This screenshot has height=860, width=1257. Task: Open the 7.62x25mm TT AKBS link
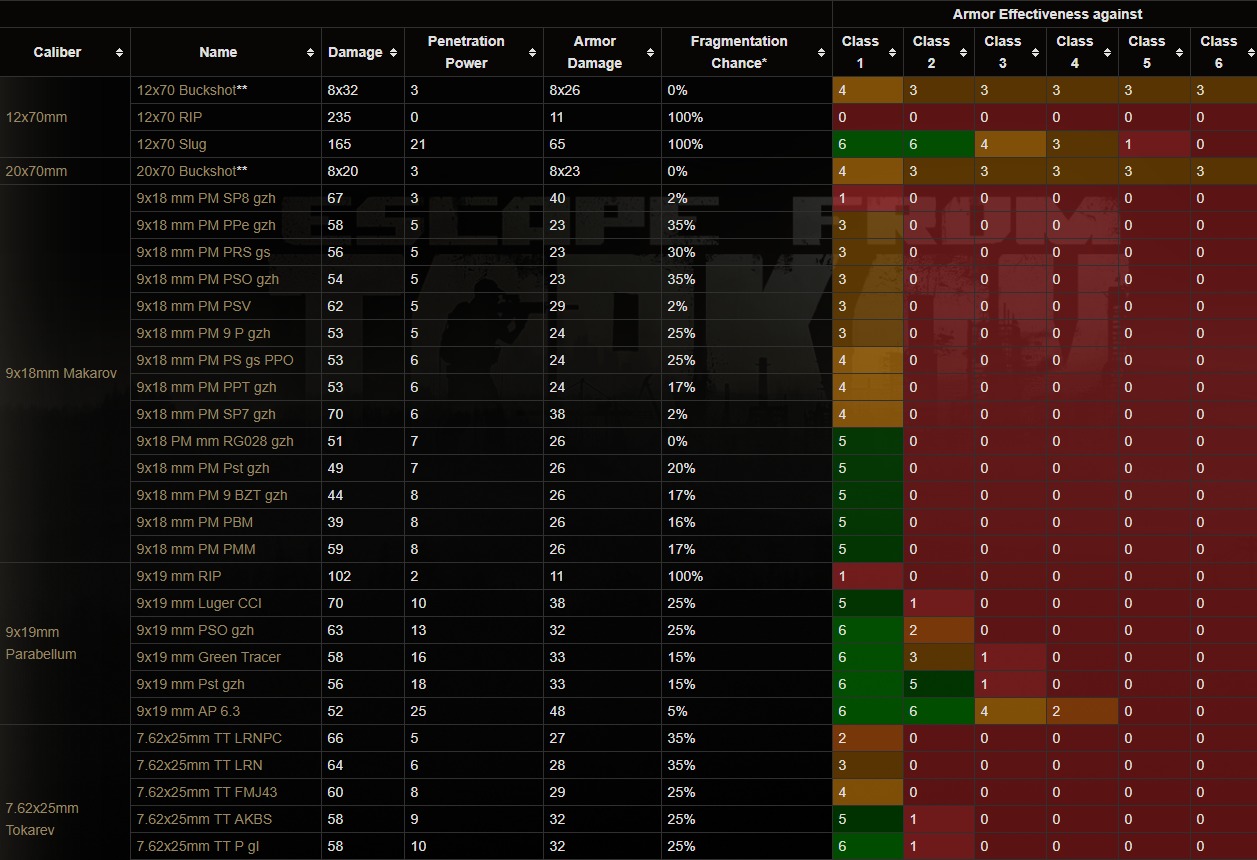click(x=204, y=819)
